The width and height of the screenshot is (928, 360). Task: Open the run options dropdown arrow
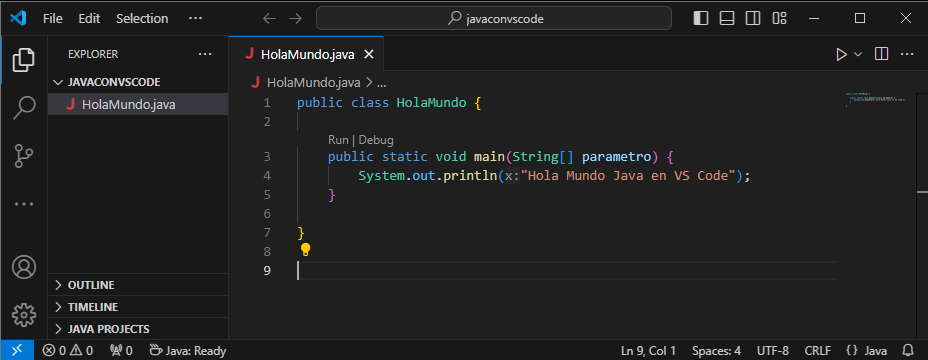858,54
